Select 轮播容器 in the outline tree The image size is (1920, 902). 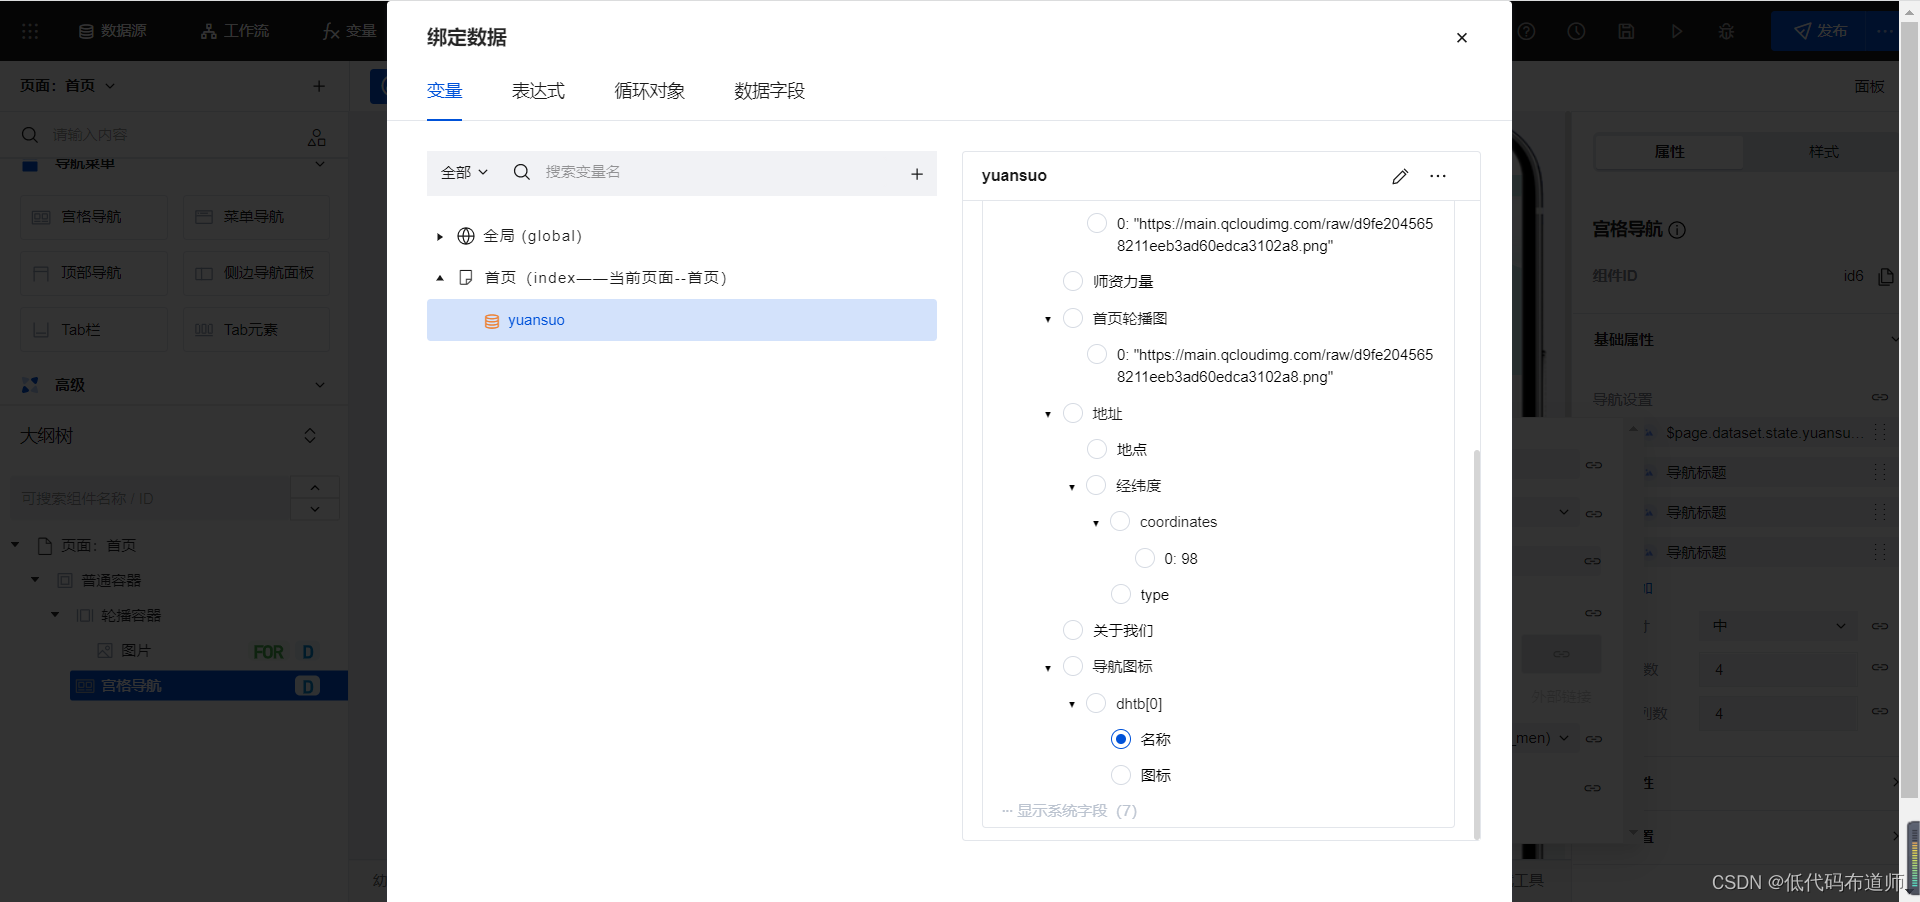coord(131,616)
